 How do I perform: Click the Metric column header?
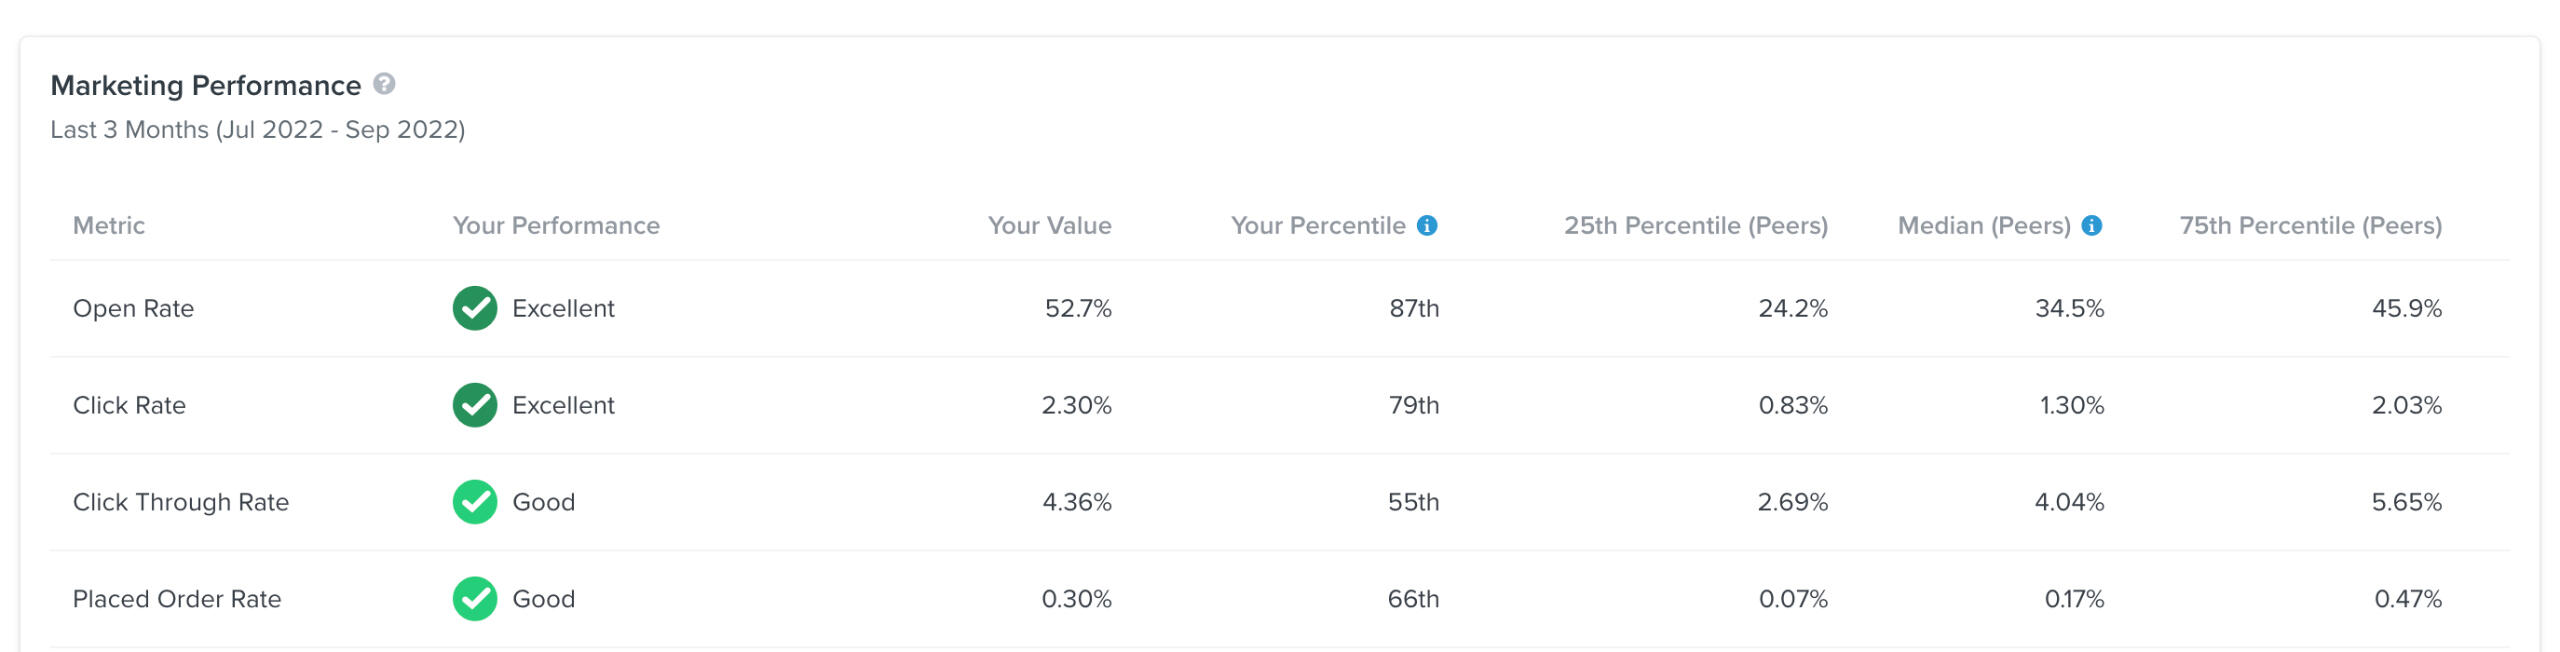[109, 226]
